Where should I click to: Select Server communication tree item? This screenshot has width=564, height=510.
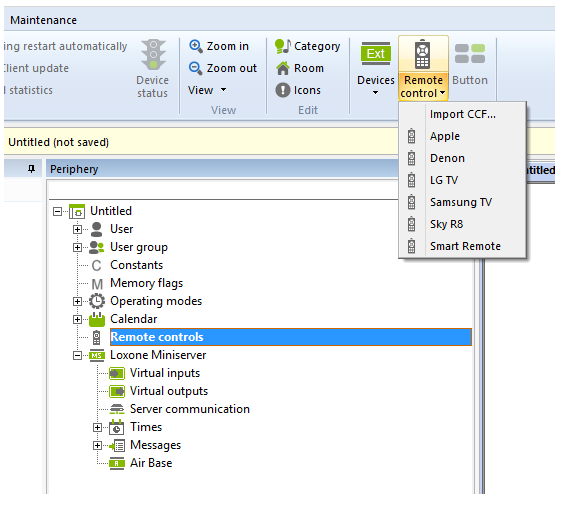(x=190, y=409)
